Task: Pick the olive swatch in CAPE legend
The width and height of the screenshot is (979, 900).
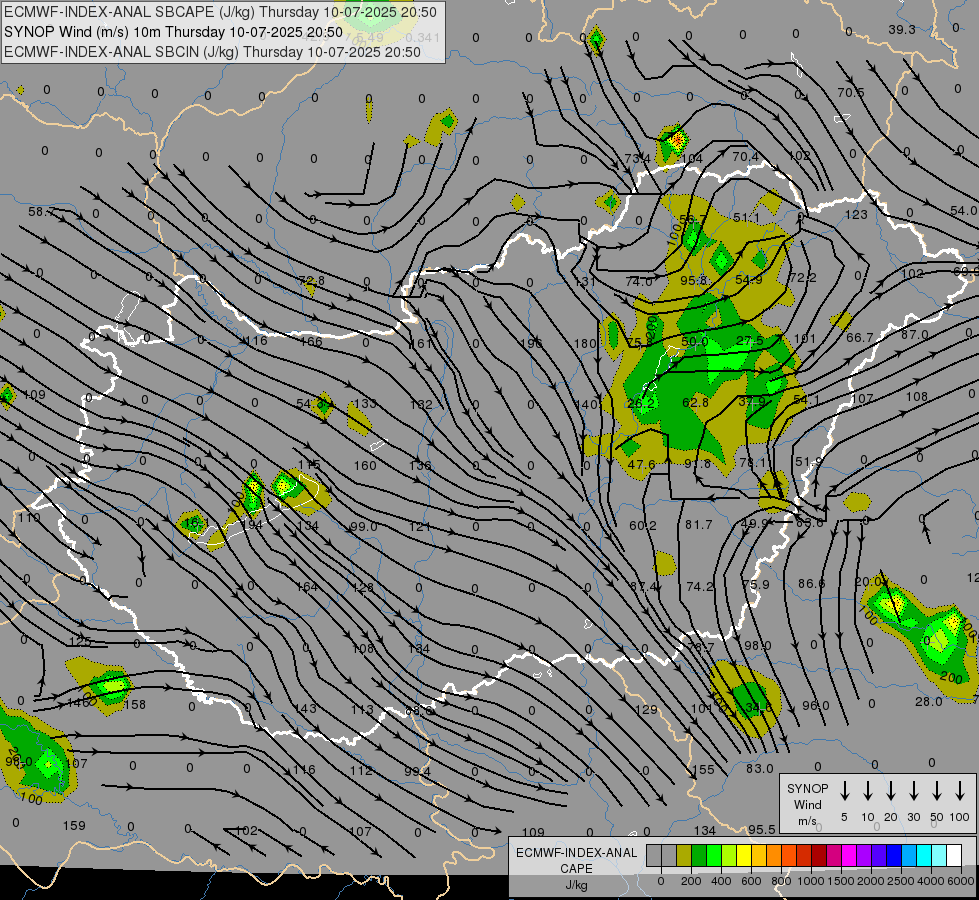Action: tap(684, 856)
